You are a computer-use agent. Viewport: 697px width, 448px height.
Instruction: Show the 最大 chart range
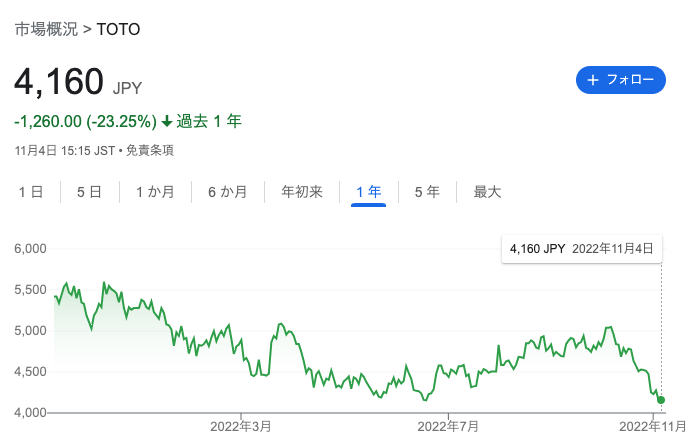[x=487, y=192]
